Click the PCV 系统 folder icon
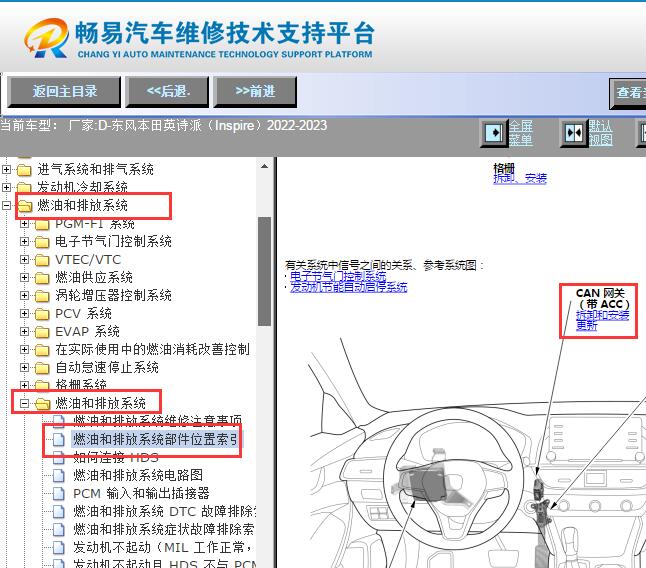 (42, 314)
